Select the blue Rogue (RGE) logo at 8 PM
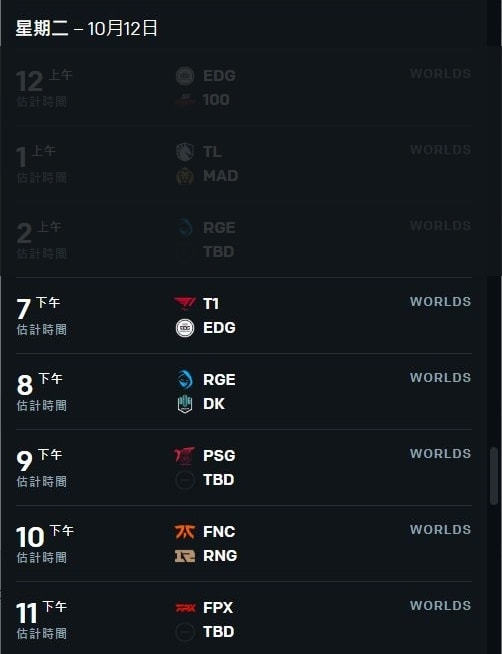Screen dimensions: 502x654 coord(185,380)
